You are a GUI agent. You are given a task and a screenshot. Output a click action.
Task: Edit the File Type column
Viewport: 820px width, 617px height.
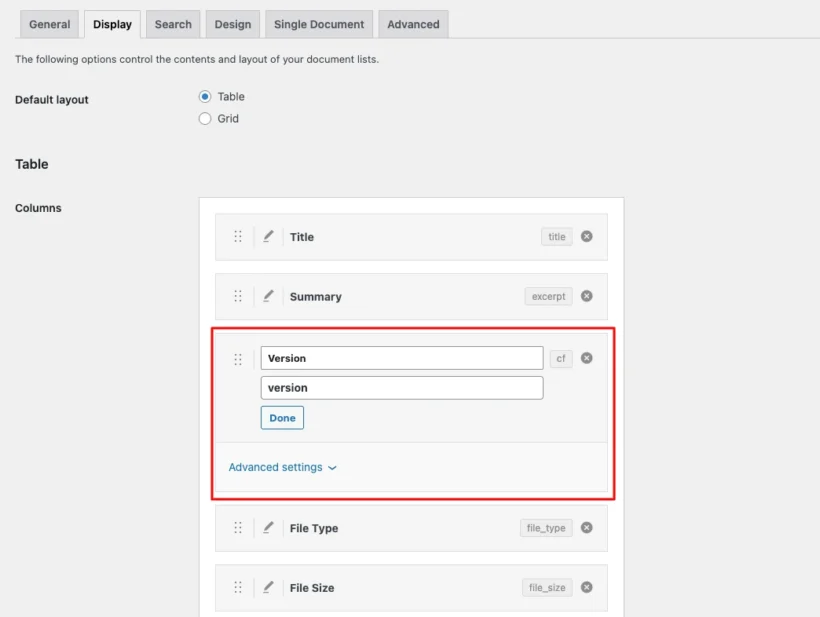(x=268, y=528)
